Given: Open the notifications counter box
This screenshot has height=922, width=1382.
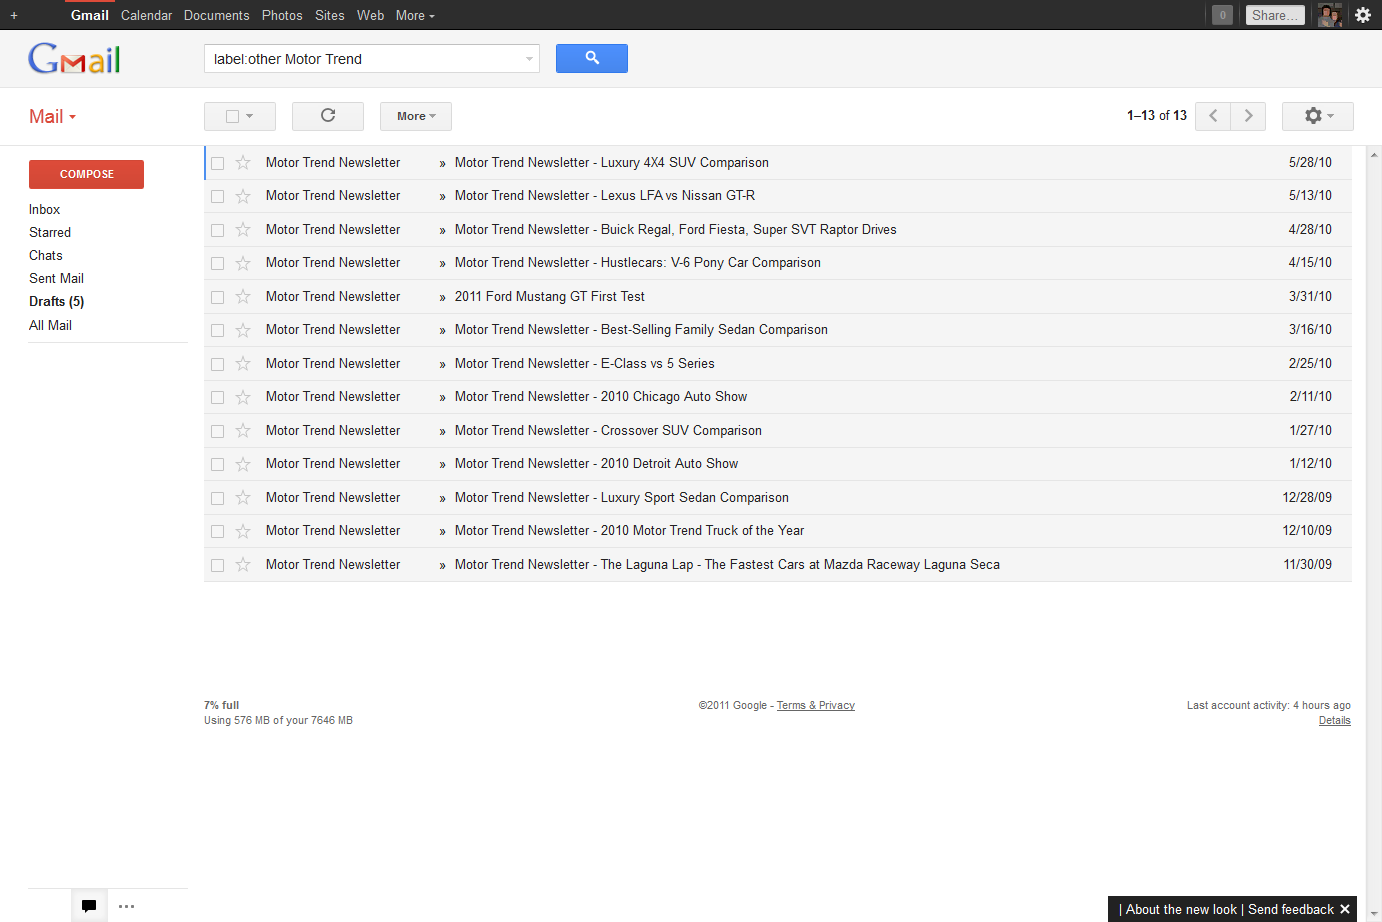Looking at the screenshot, I should (x=1222, y=15).
